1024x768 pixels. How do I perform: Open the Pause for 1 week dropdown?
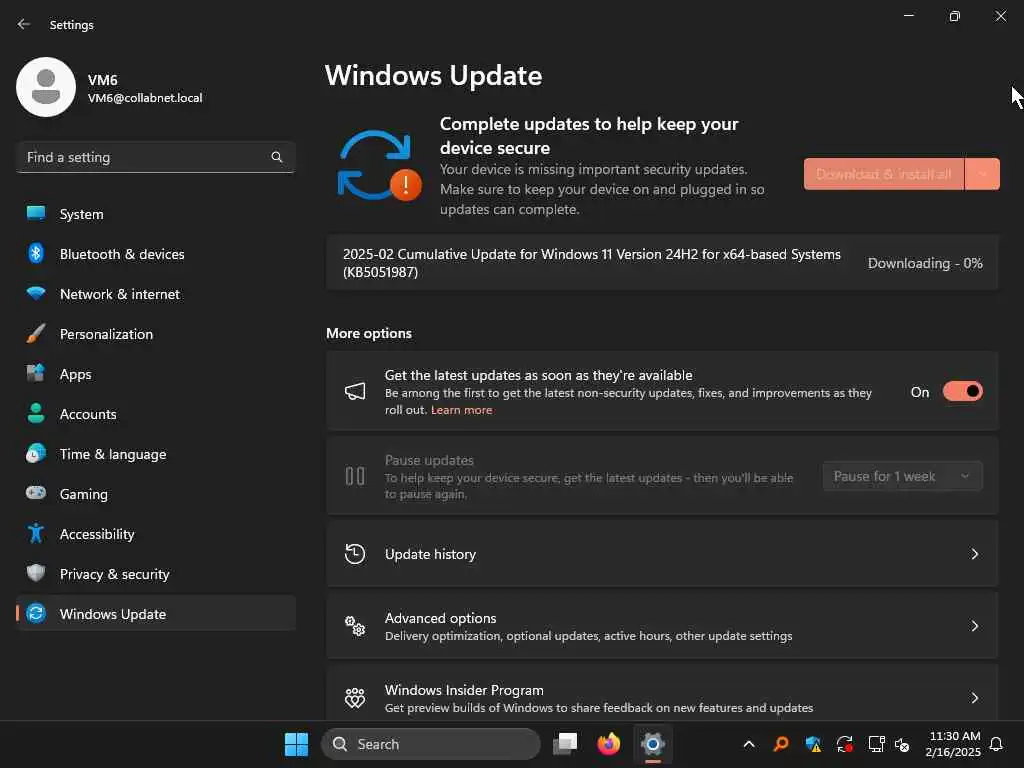pos(903,476)
